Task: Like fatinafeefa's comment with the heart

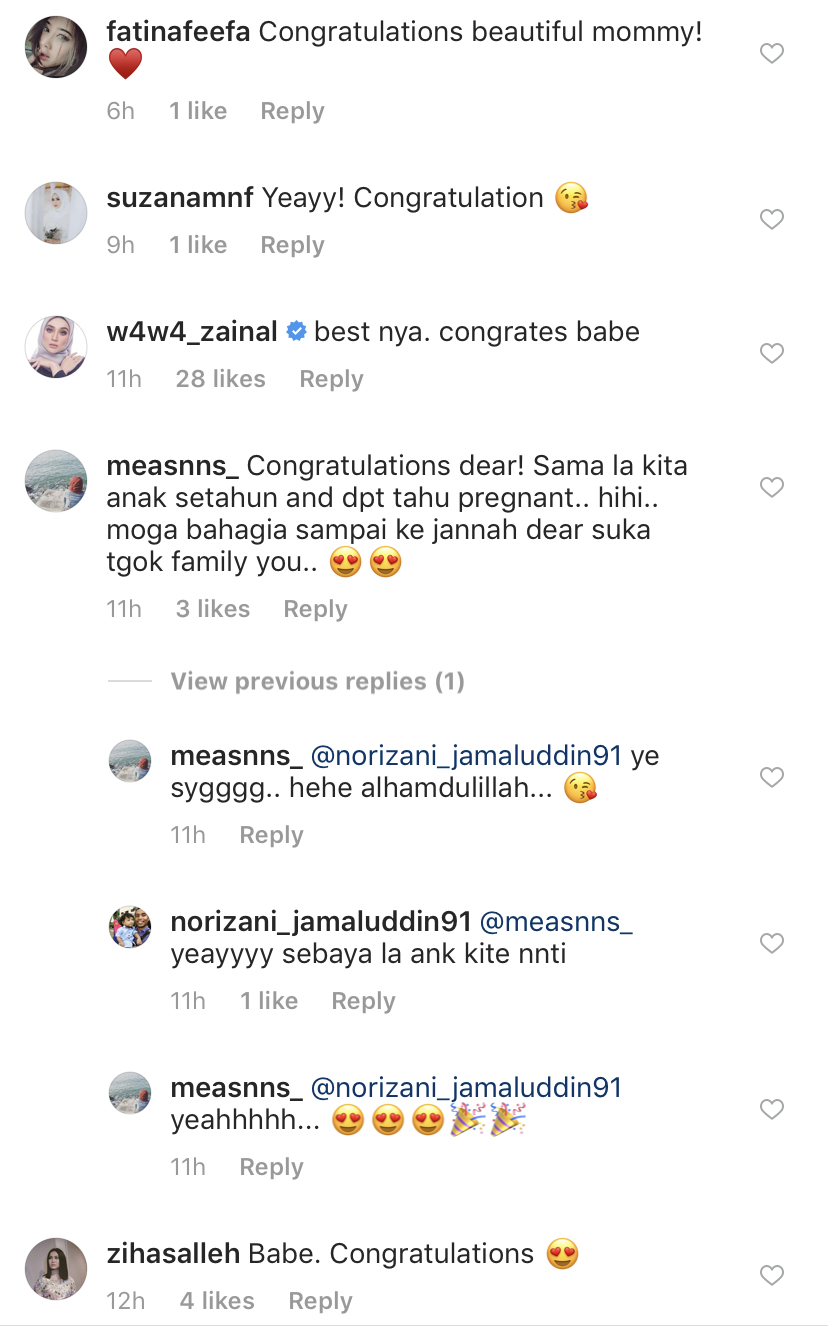Action: pos(771,53)
